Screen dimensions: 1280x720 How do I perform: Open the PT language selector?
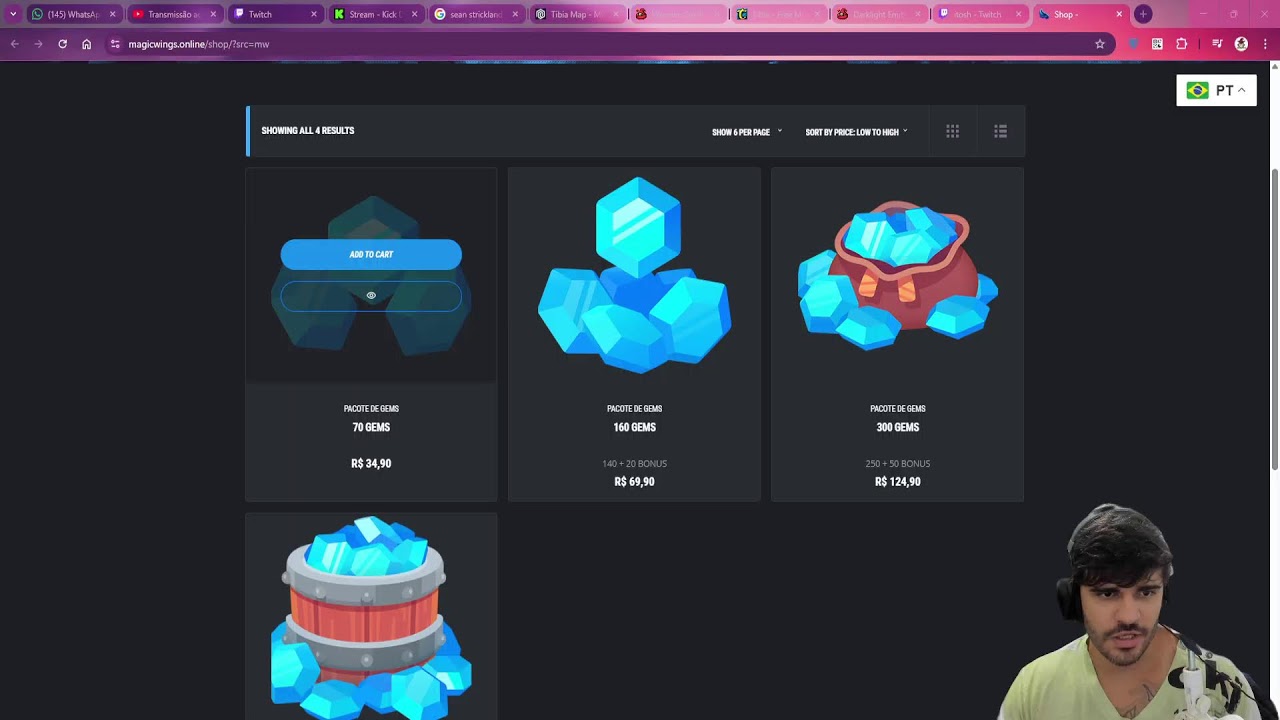point(1216,90)
